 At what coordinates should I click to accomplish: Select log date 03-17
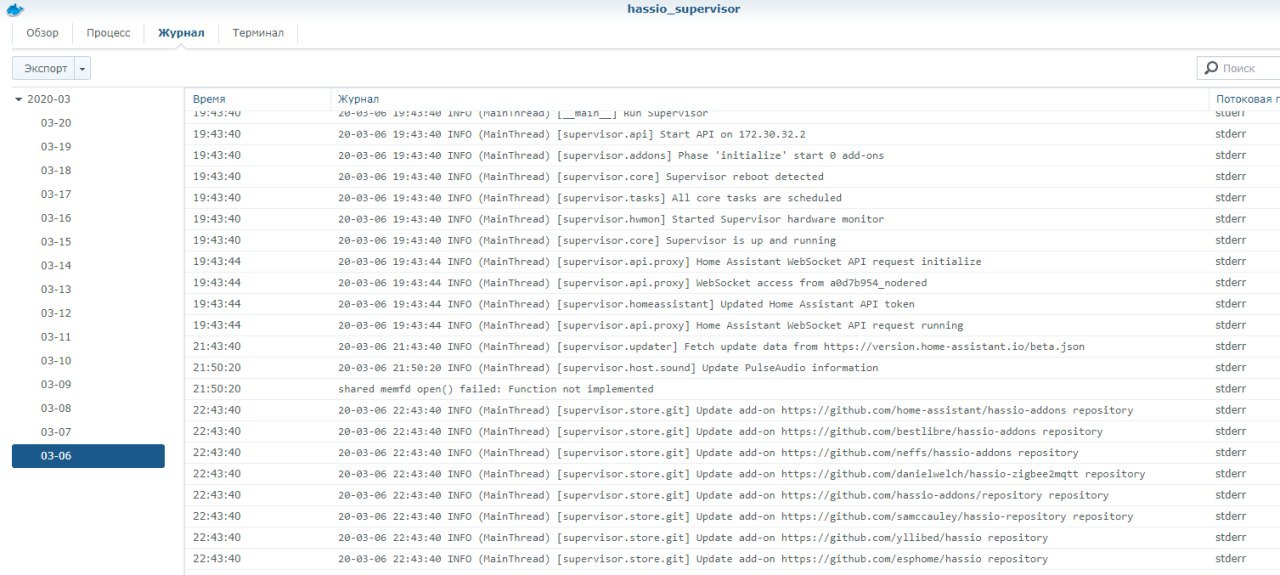[56, 194]
